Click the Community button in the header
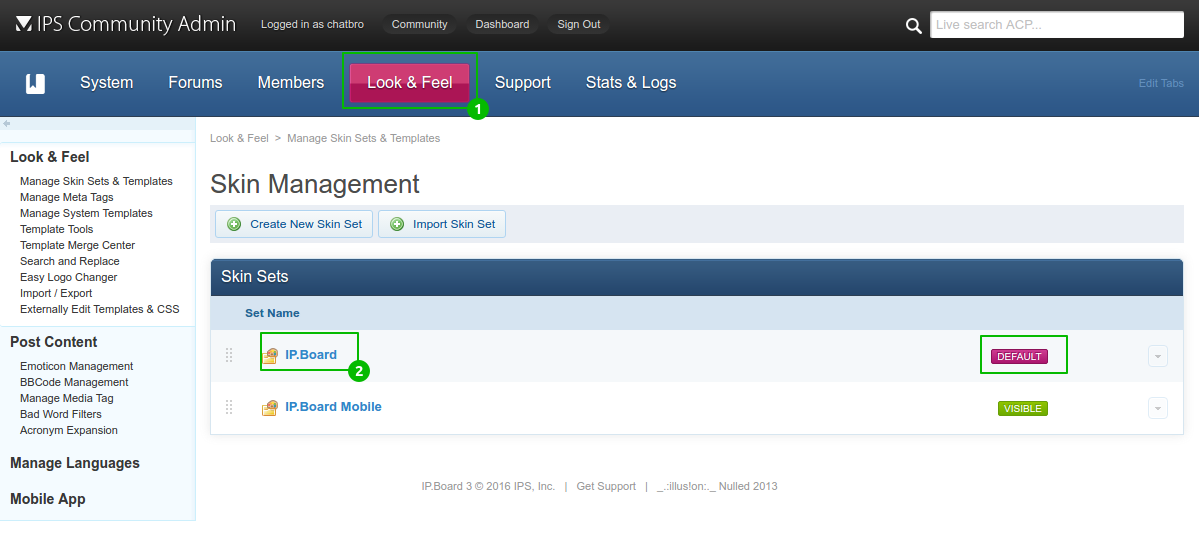 coord(419,24)
